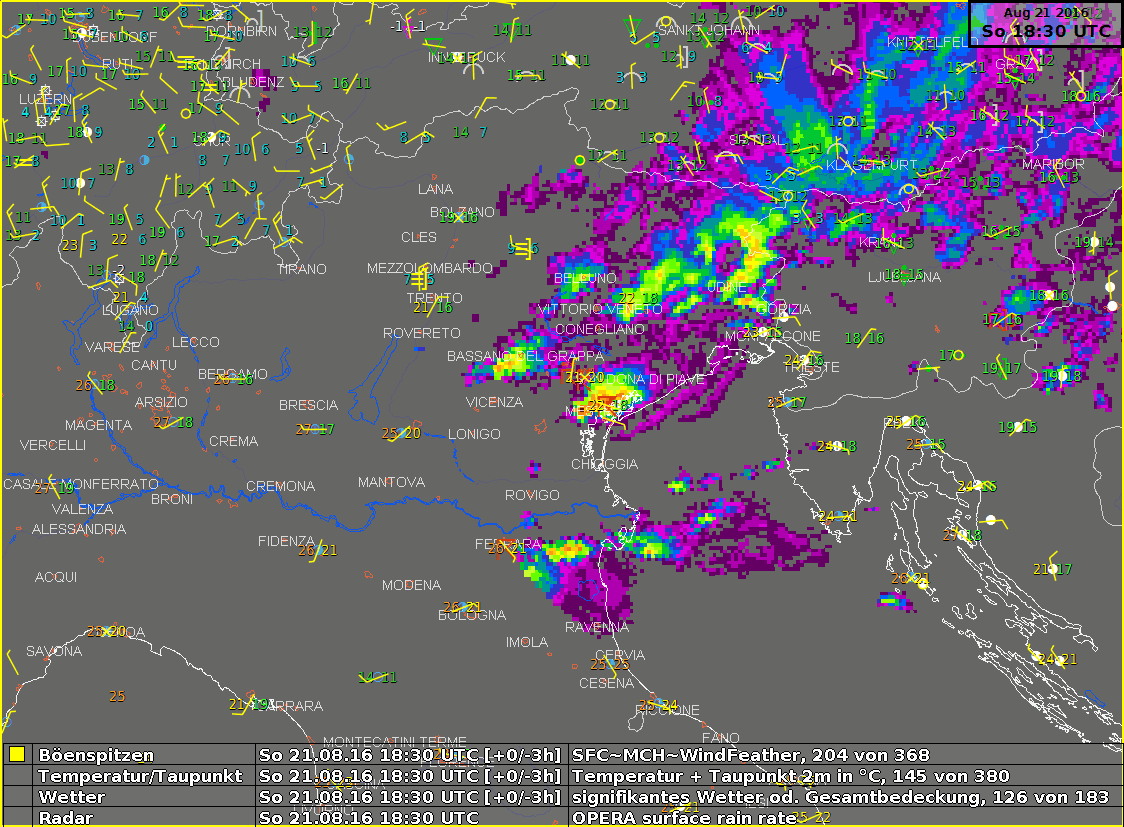The width and height of the screenshot is (1124, 827).
Task: Click the station marker '27 17' near Brescia
Action: pos(315,429)
